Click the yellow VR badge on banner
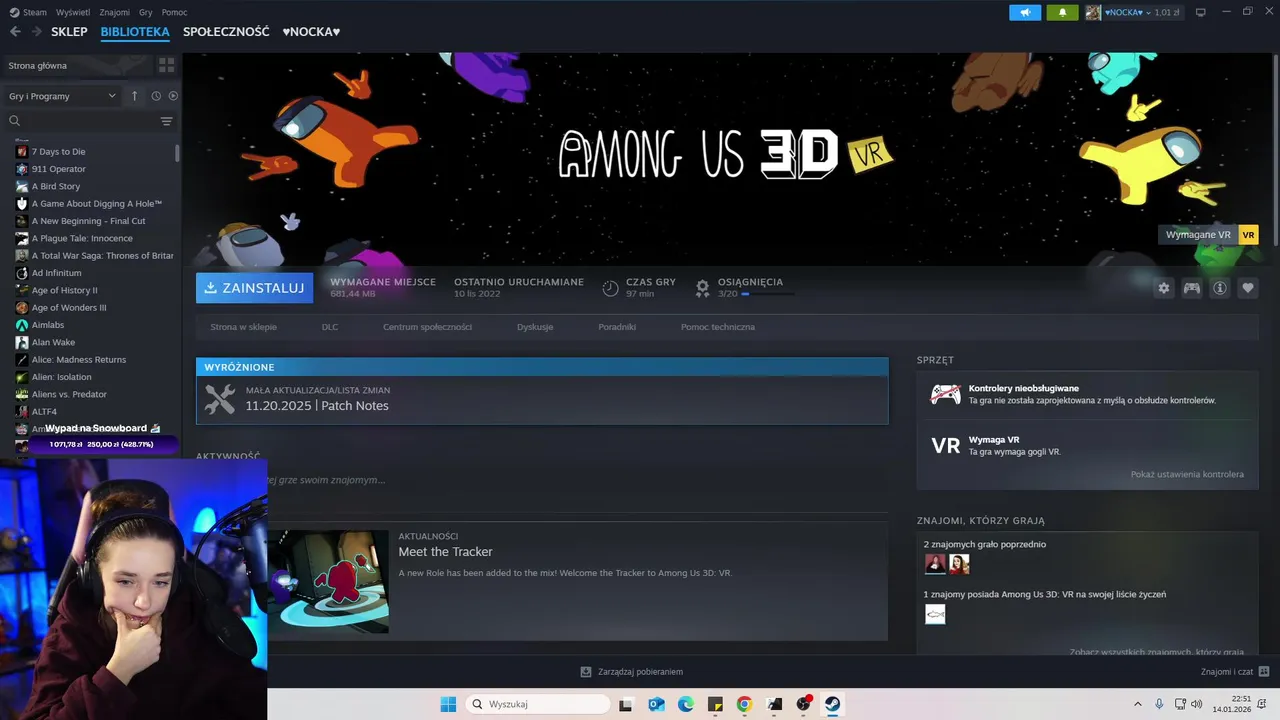The height and width of the screenshot is (720, 1280). 1247,235
